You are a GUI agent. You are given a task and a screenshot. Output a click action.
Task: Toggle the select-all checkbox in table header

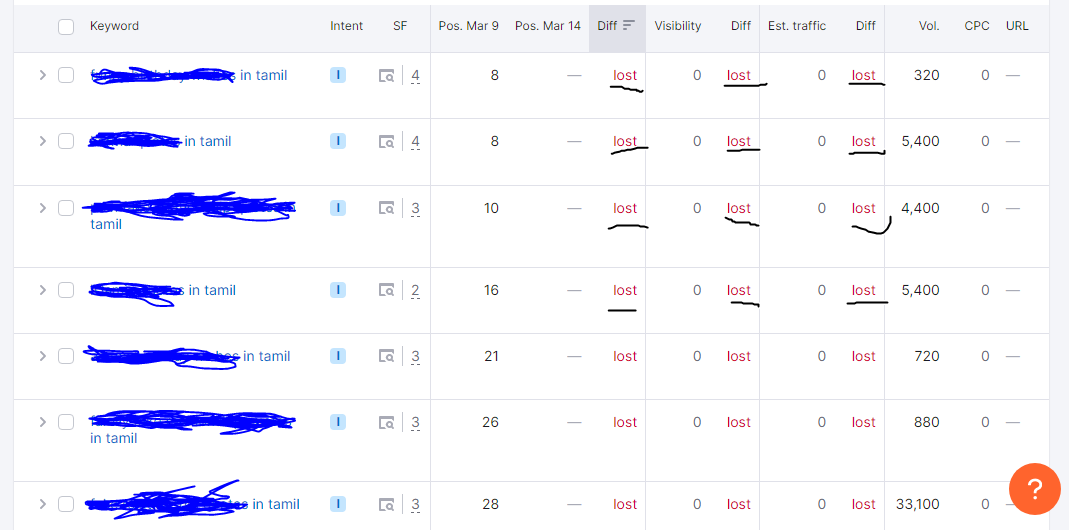click(x=66, y=27)
